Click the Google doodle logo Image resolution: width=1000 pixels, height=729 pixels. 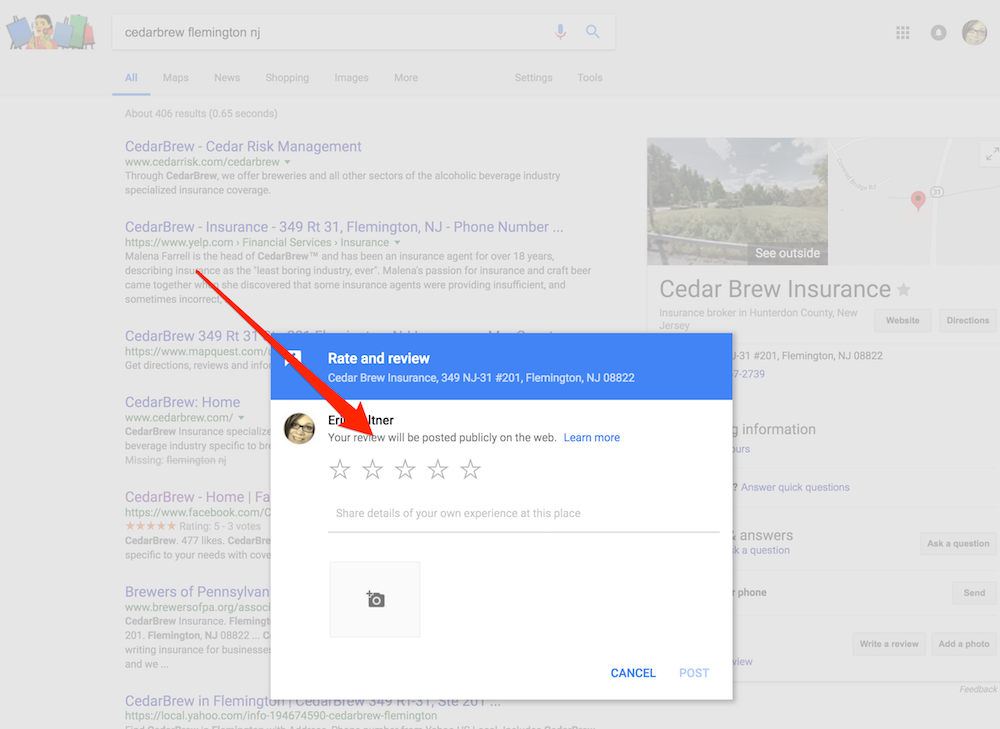tap(50, 32)
